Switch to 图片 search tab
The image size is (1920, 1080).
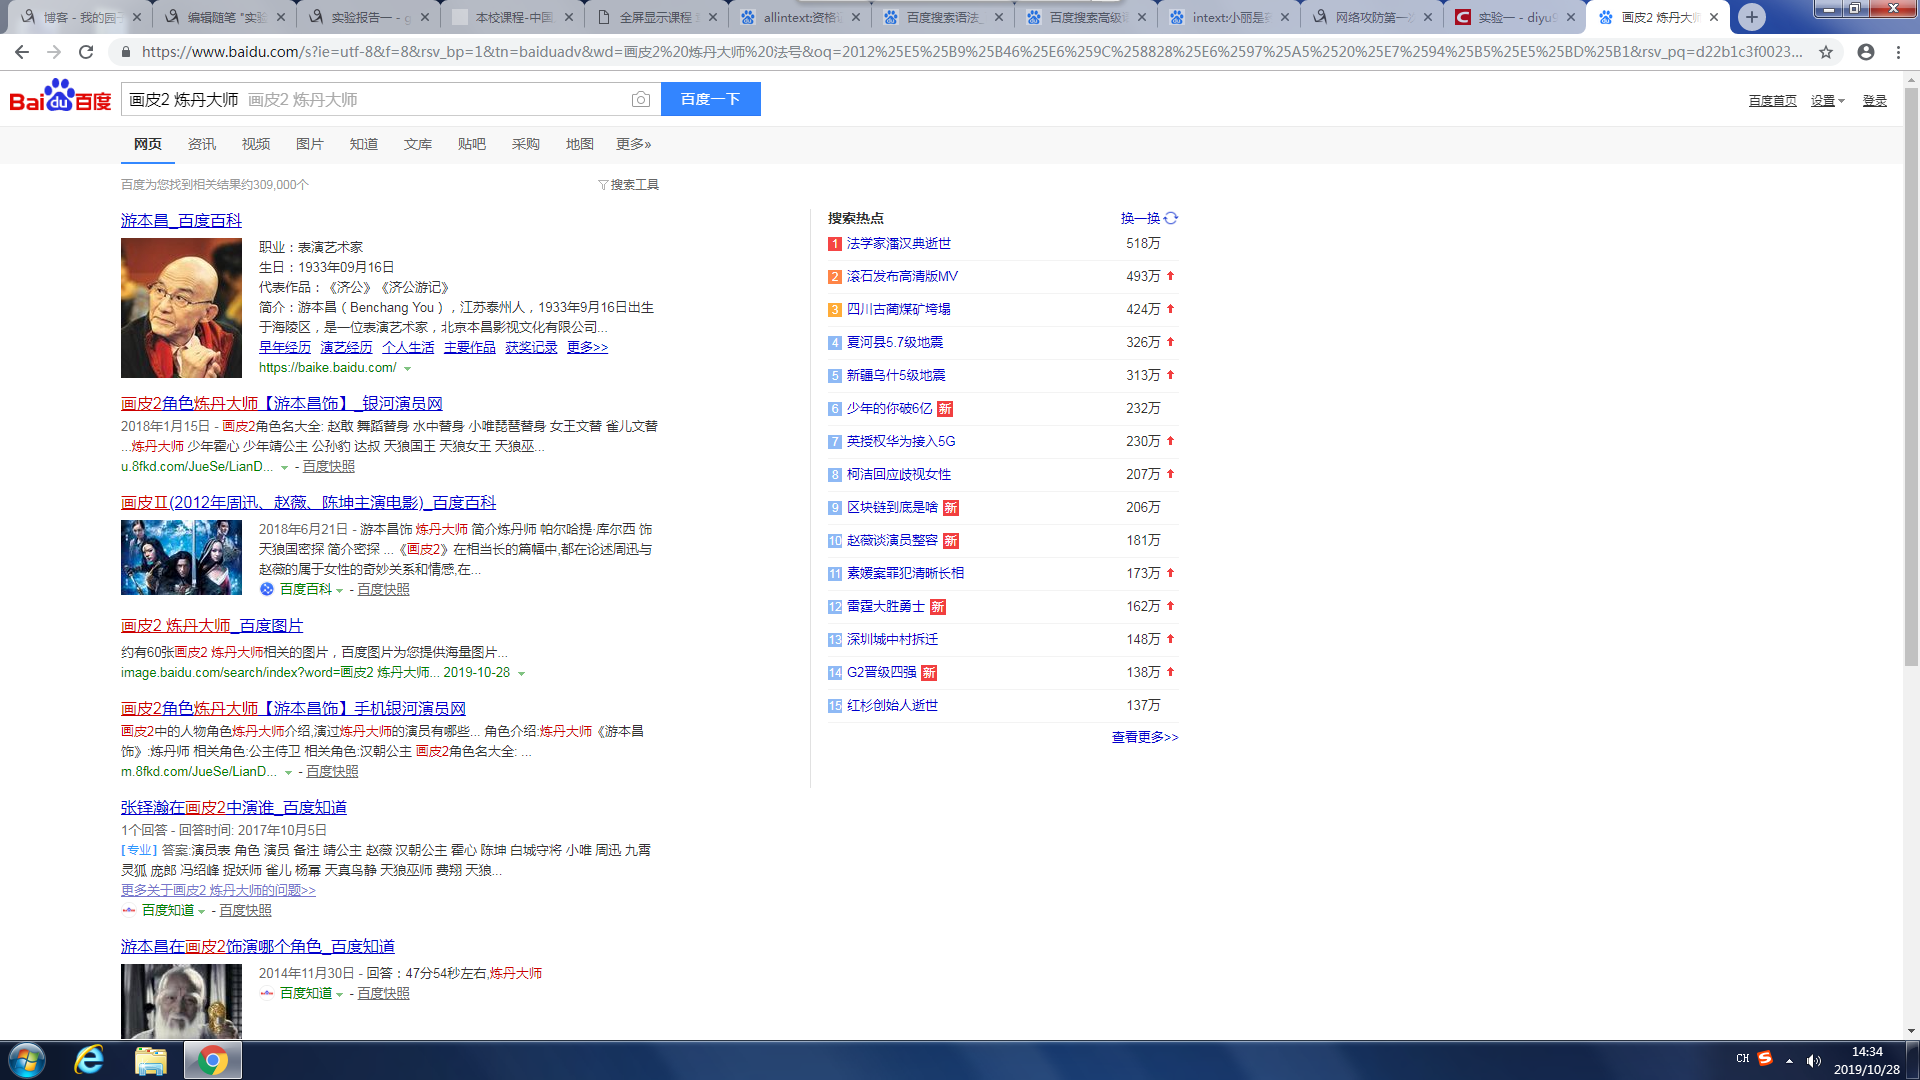tap(309, 144)
